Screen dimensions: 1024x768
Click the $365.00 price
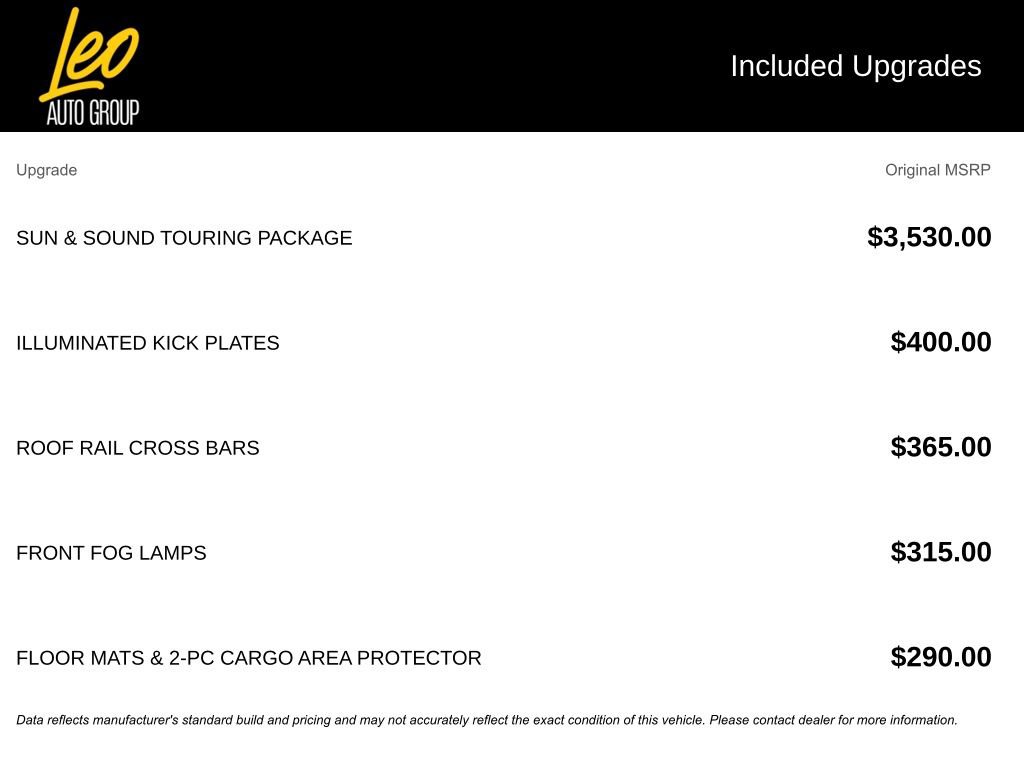[940, 447]
